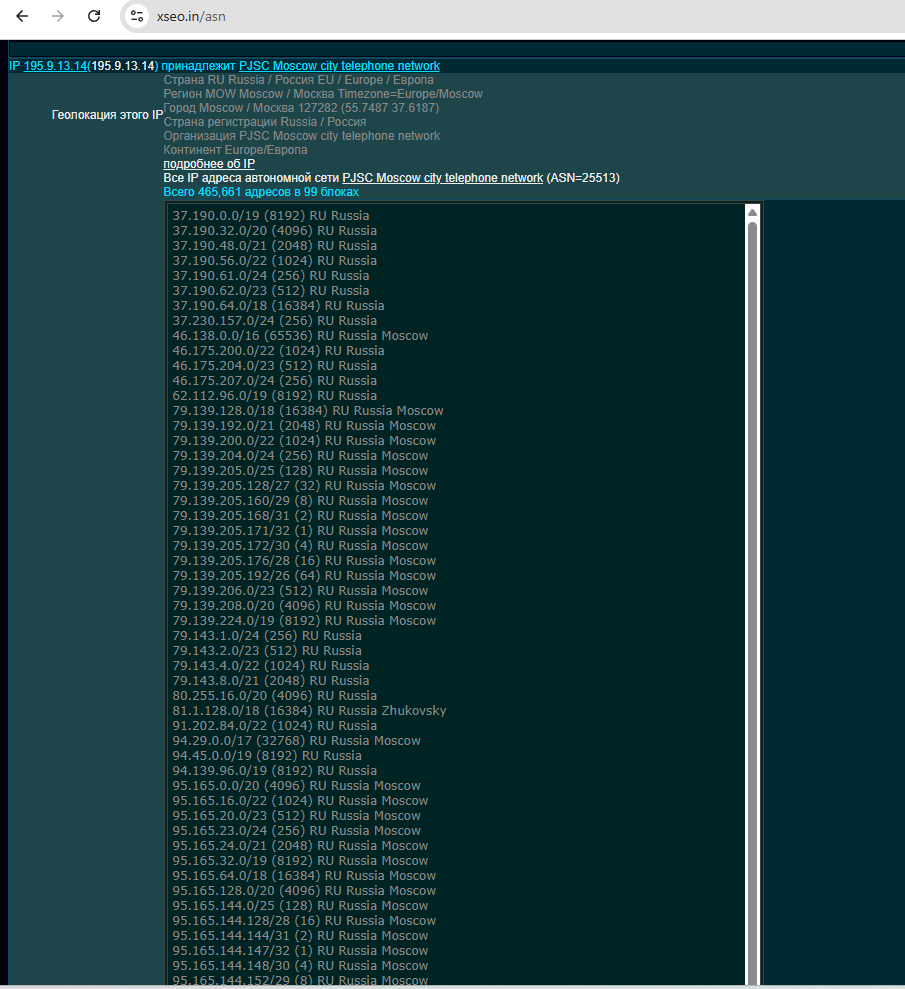Select row 94.139.96.0/19 (8192)

click(x=275, y=771)
